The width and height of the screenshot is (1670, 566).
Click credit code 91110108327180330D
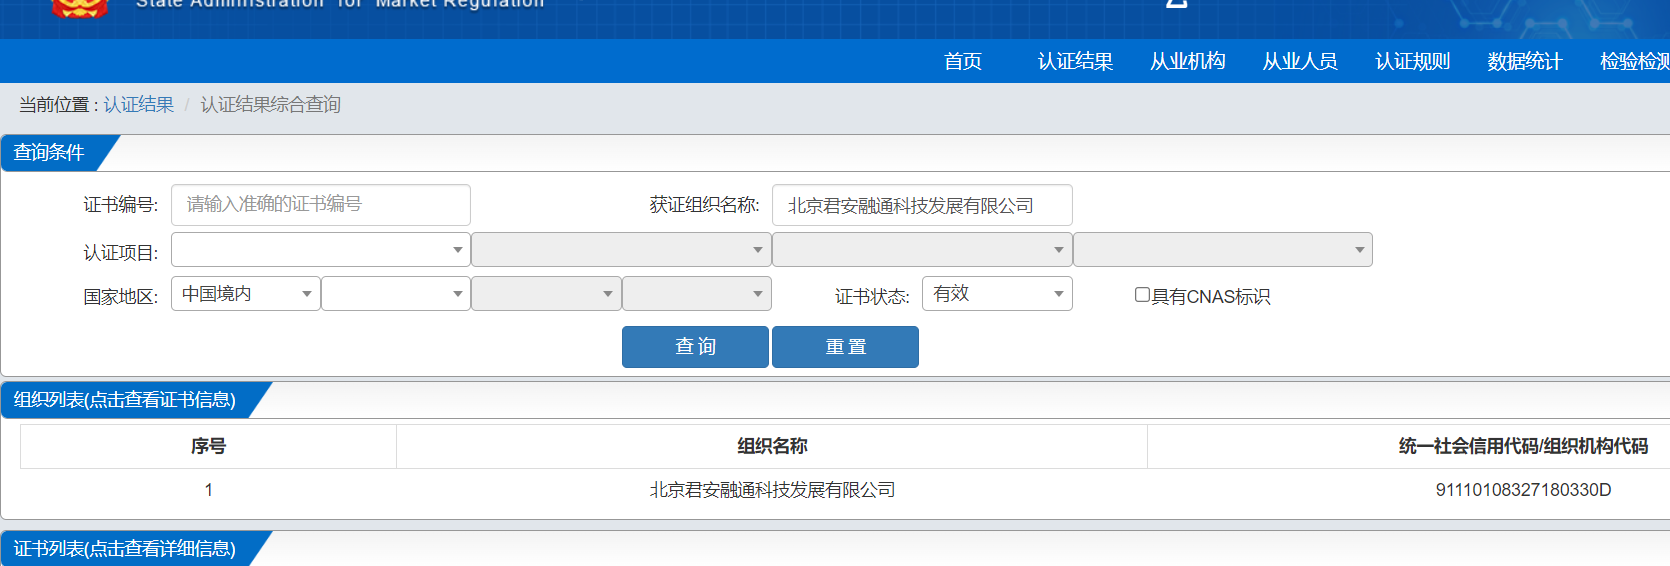pyautogui.click(x=1523, y=490)
